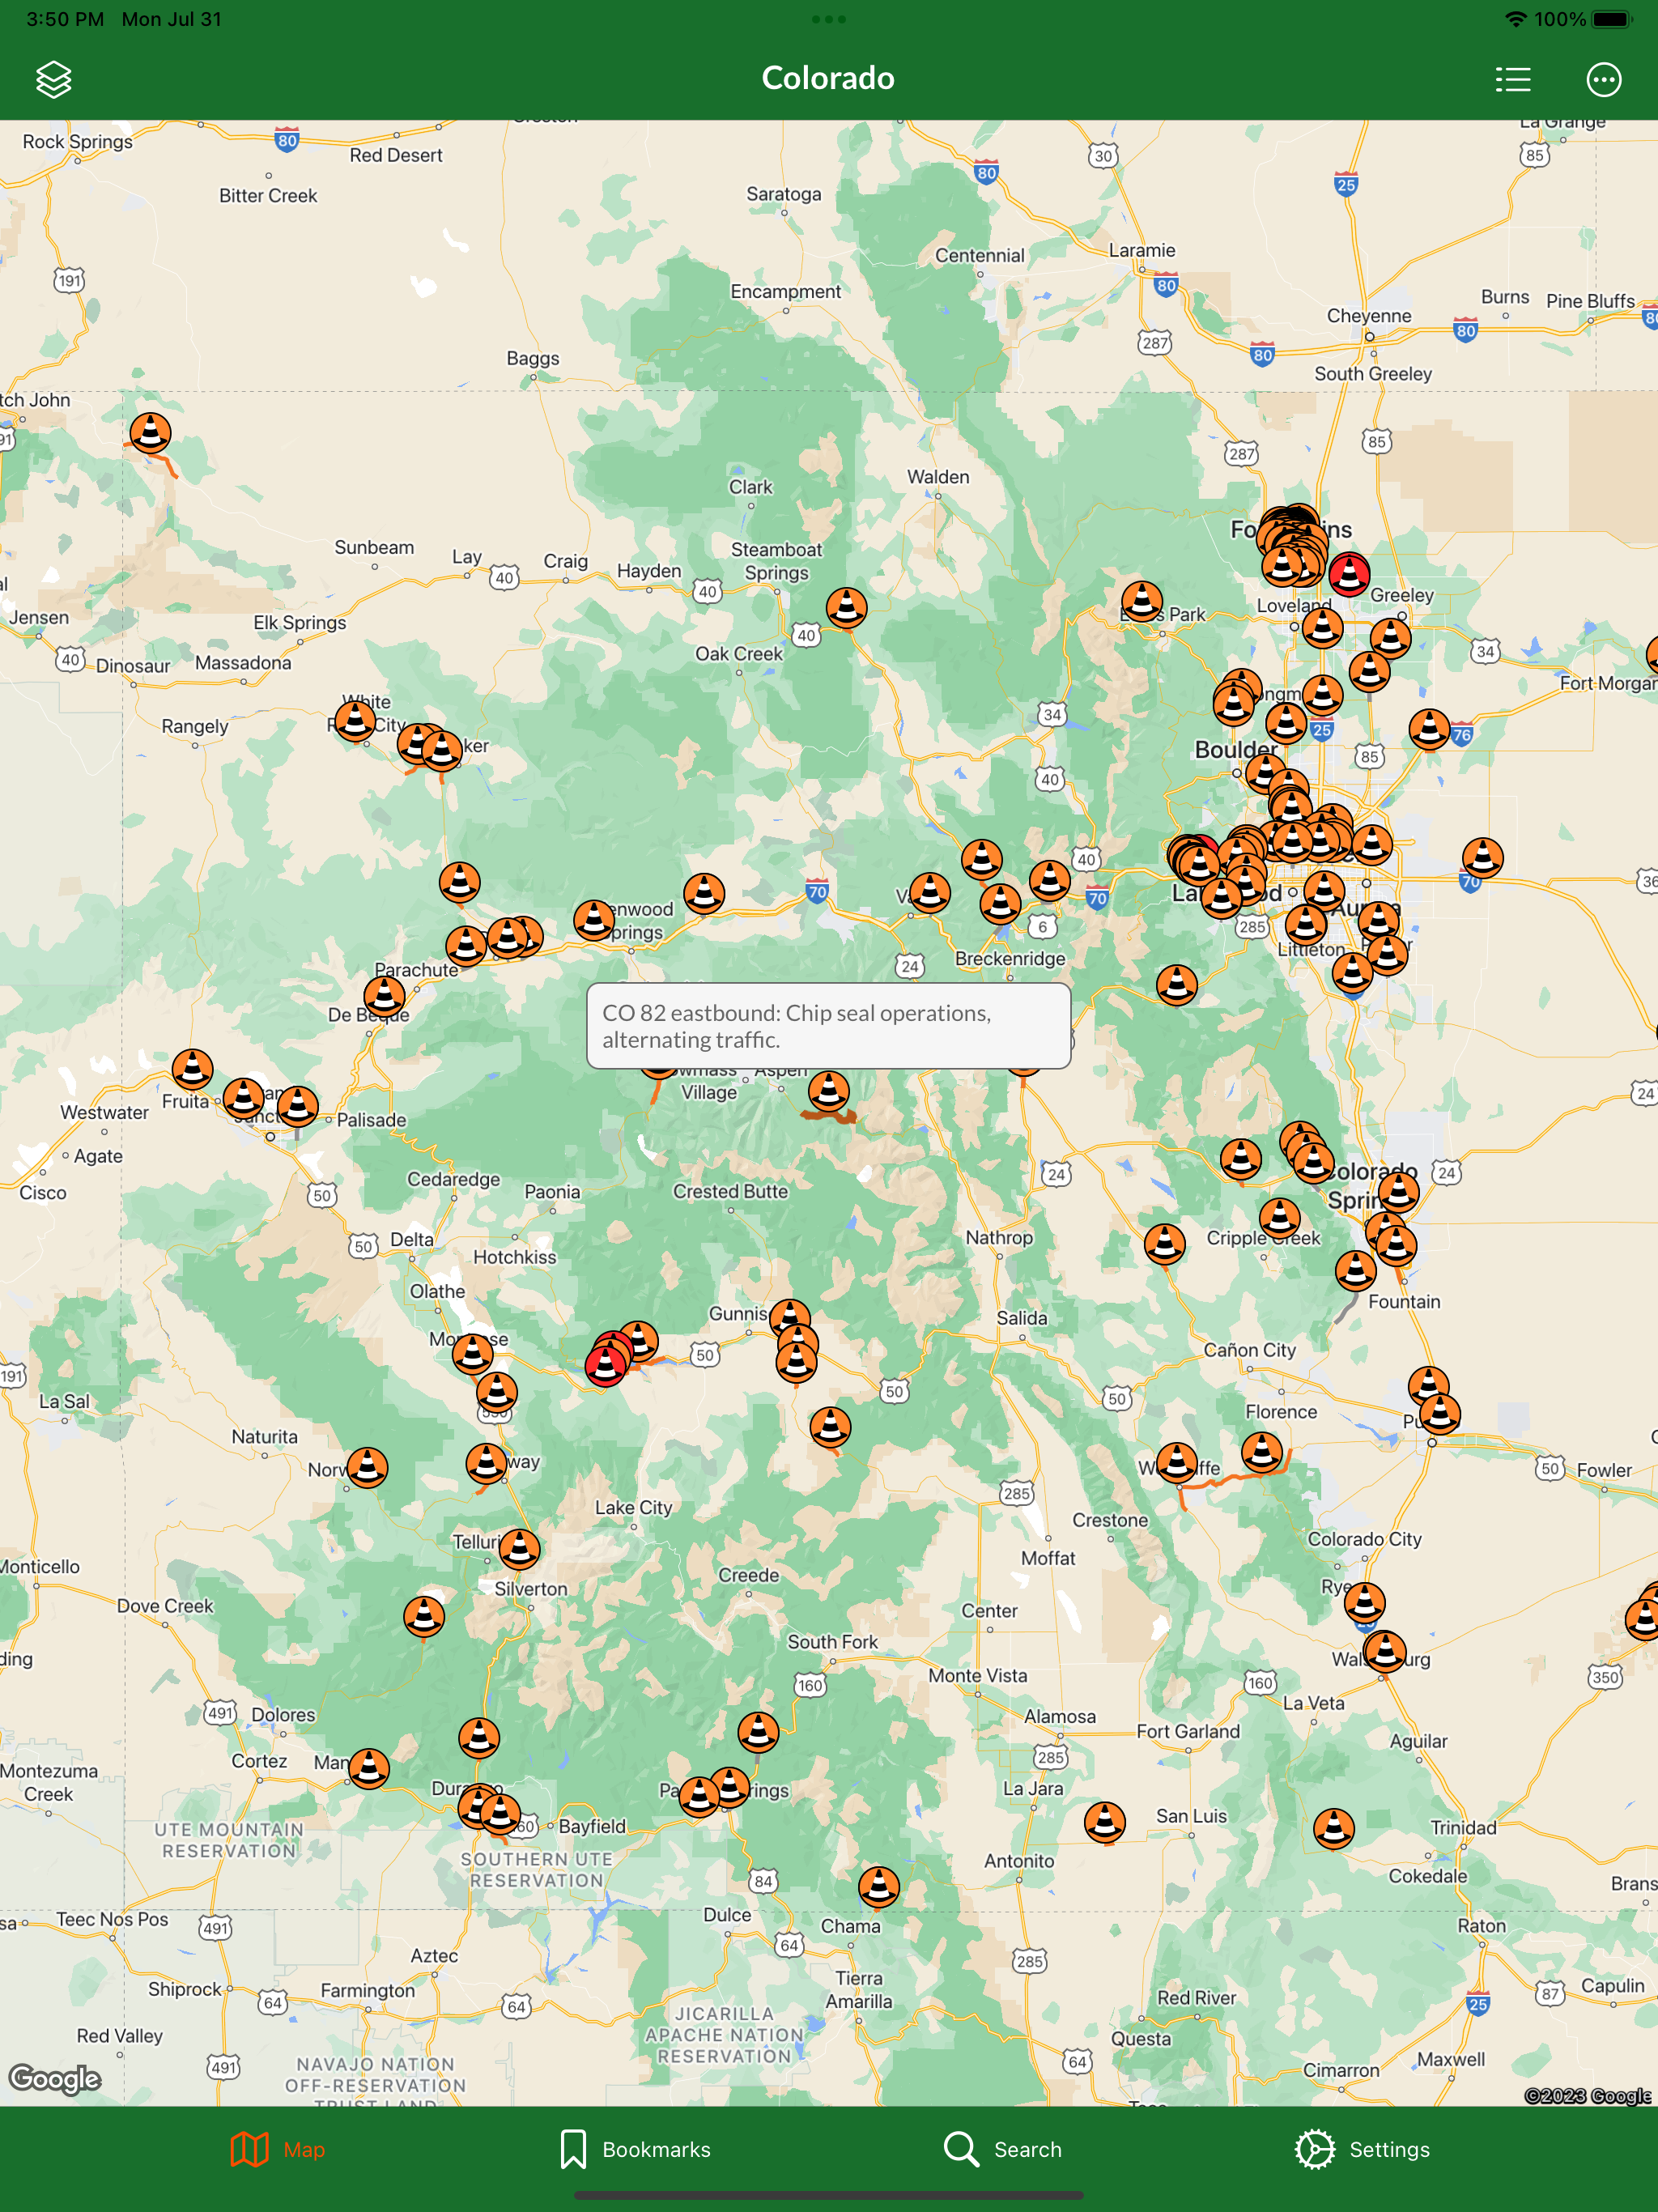The width and height of the screenshot is (1658, 2212).
Task: Open the Settings tab
Action: [1362, 2149]
